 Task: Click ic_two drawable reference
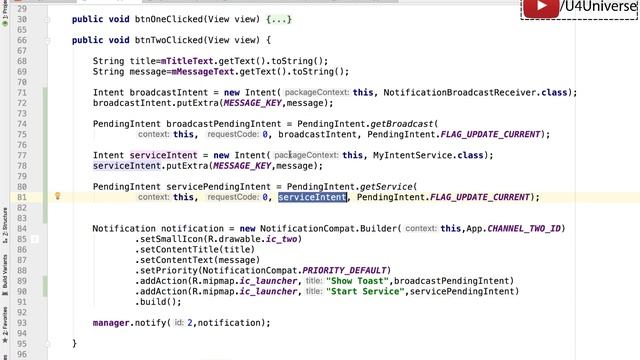(x=282, y=239)
